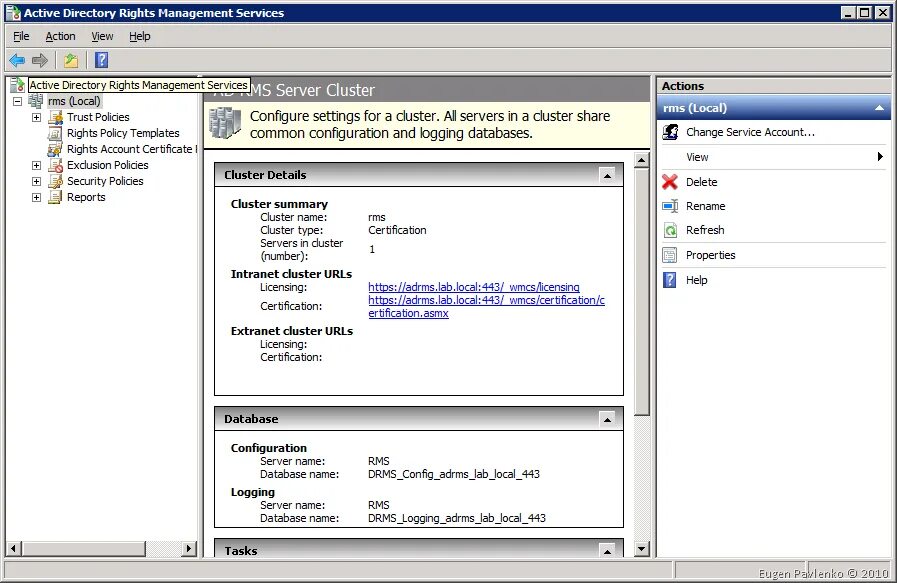
Task: Click the Security Policies tree icon
Action: coord(55,181)
